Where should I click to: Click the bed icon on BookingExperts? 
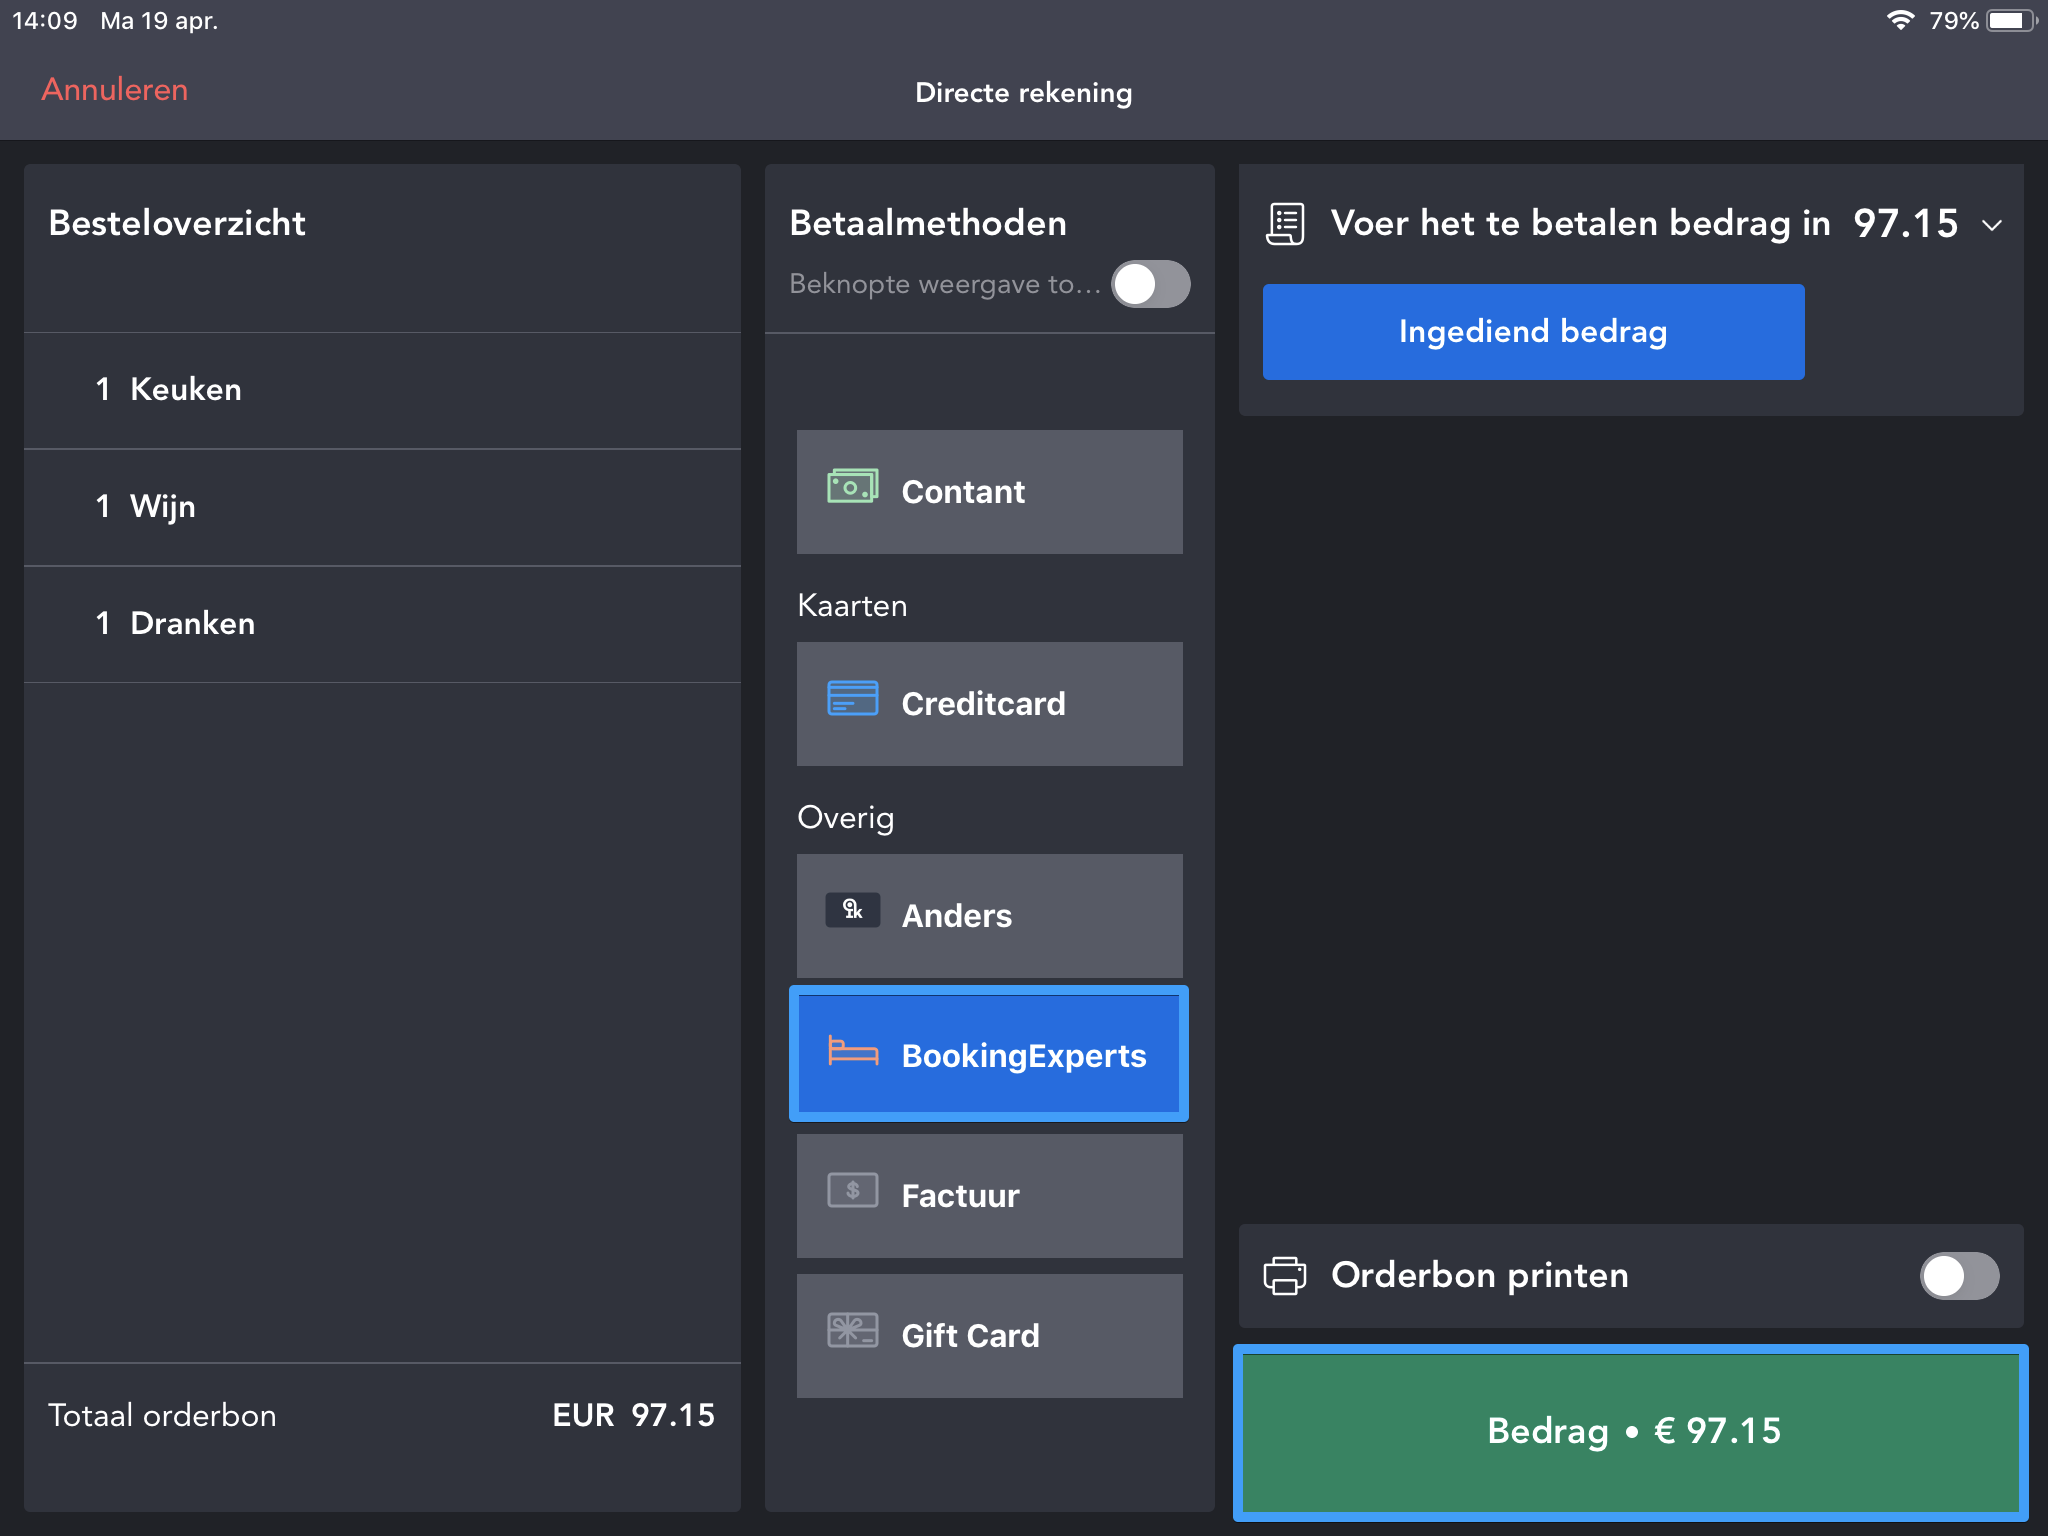pyautogui.click(x=852, y=1051)
